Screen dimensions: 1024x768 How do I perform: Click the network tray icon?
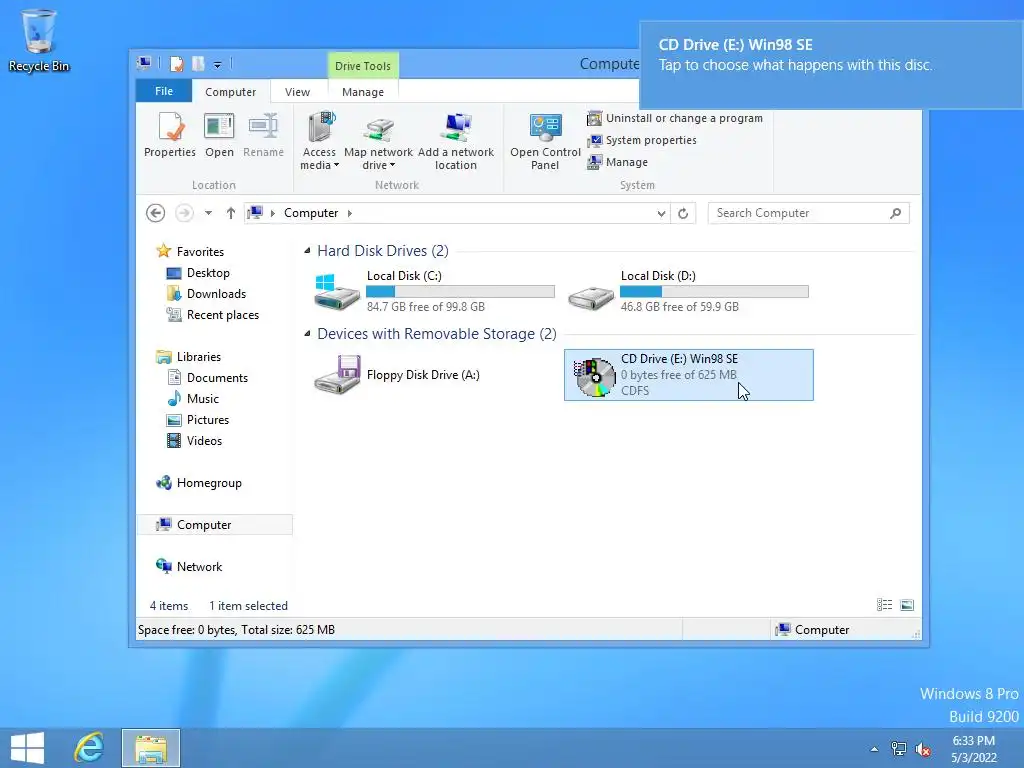click(x=899, y=749)
